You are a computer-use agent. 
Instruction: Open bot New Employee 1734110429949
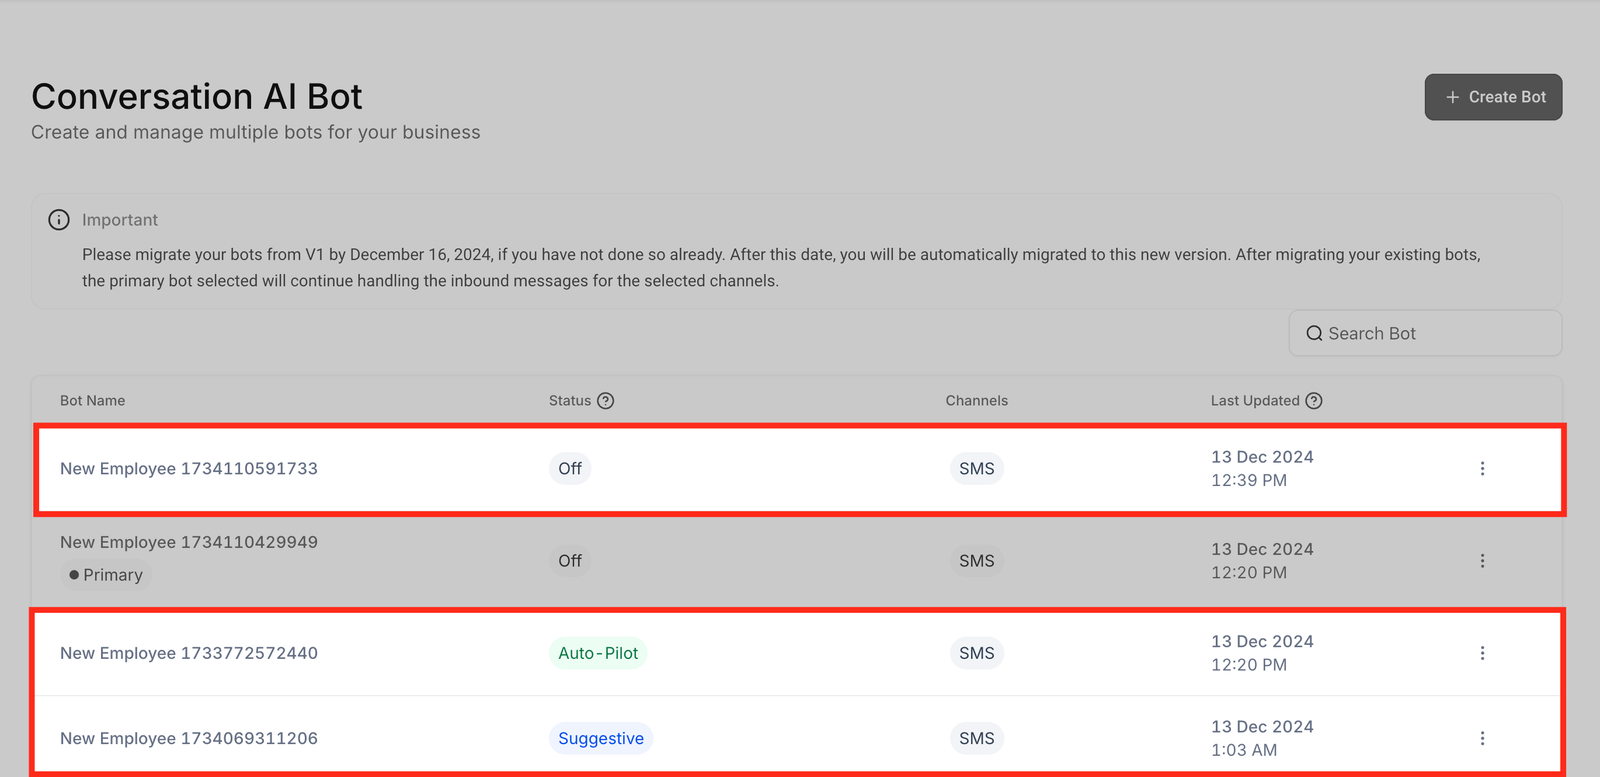pyautogui.click(x=189, y=542)
